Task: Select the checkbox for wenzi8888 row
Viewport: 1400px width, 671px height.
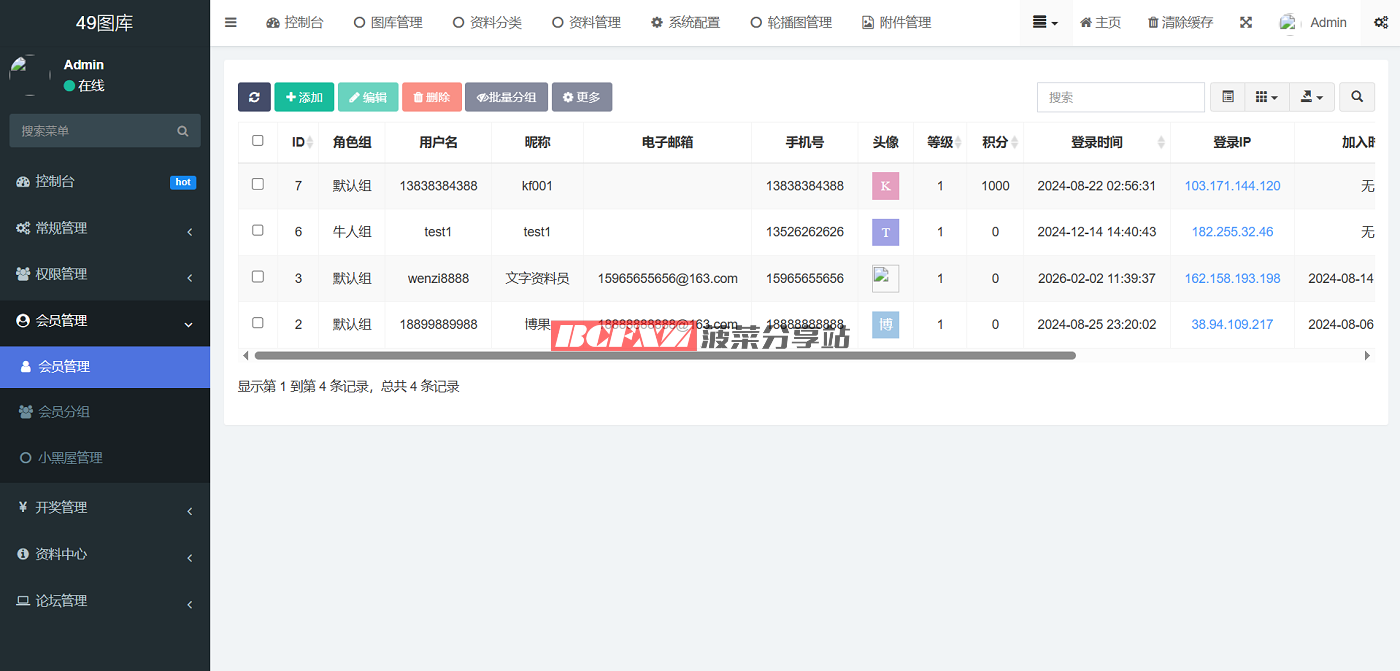Action: click(258, 277)
